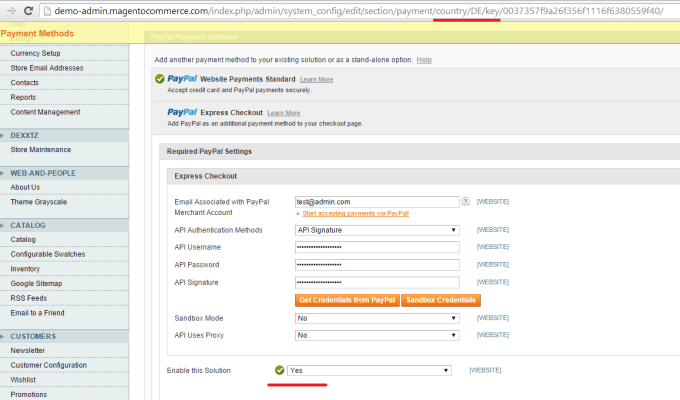The height and width of the screenshot is (400, 680).
Task: Click the small triangle before Start accepting payments
Action: (x=298, y=213)
